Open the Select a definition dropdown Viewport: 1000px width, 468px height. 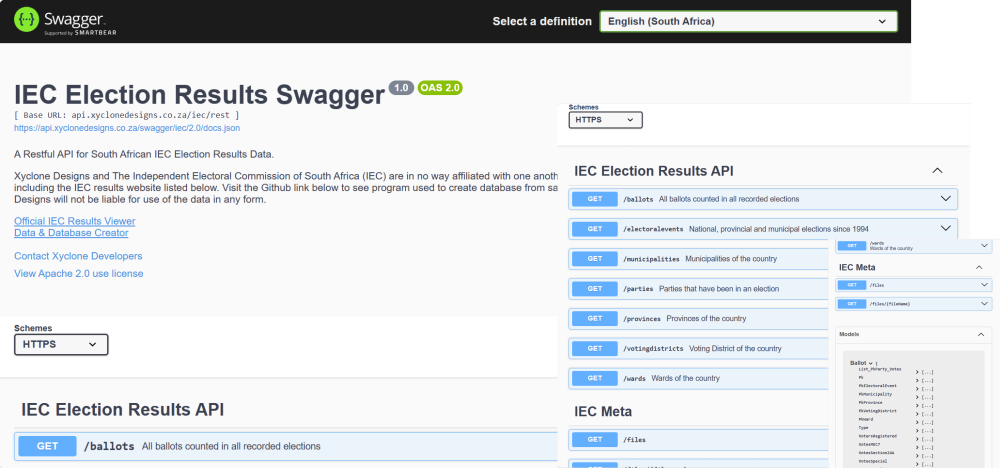pos(748,21)
